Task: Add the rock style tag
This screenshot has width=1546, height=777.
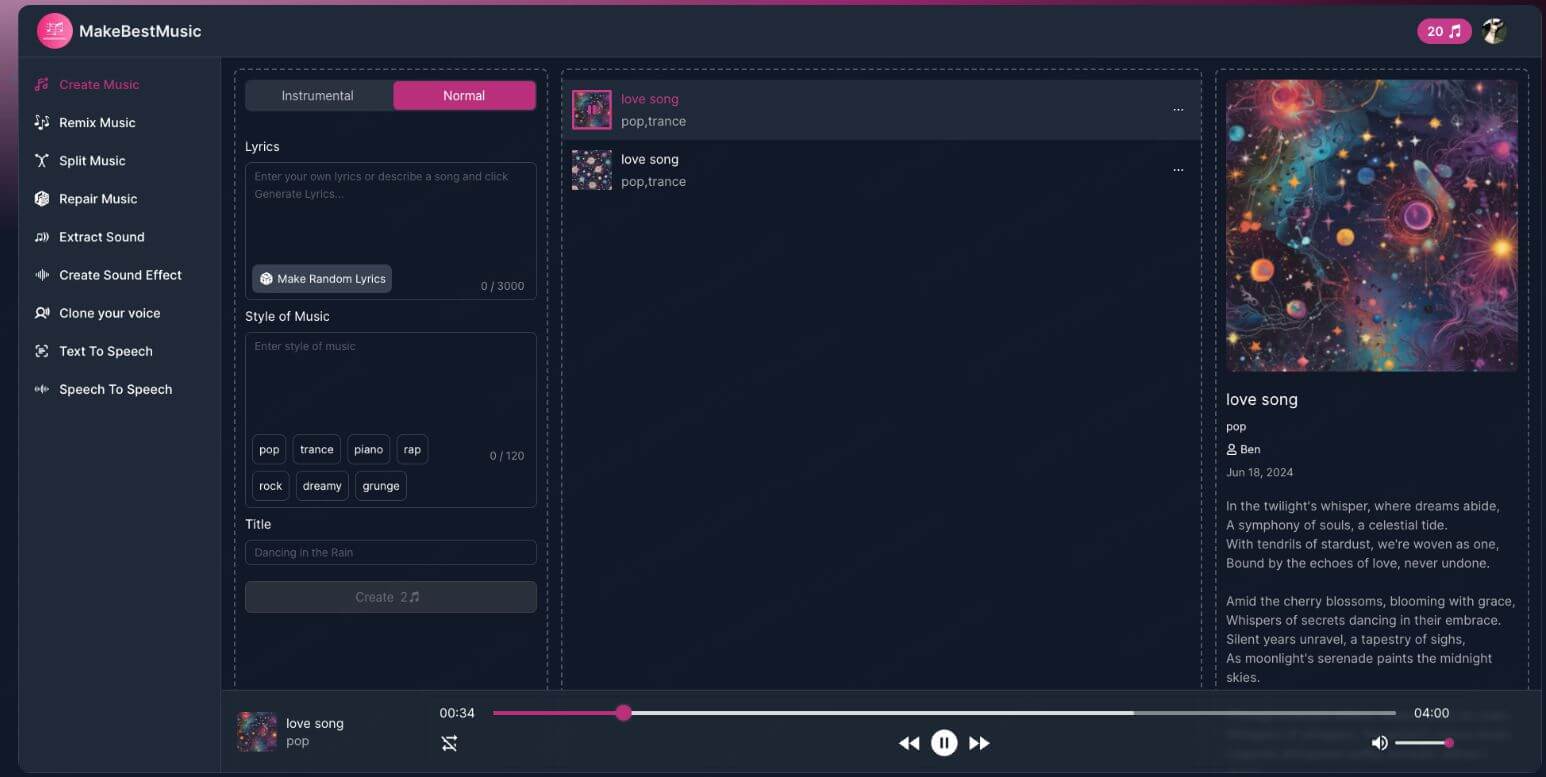Action: [271, 486]
